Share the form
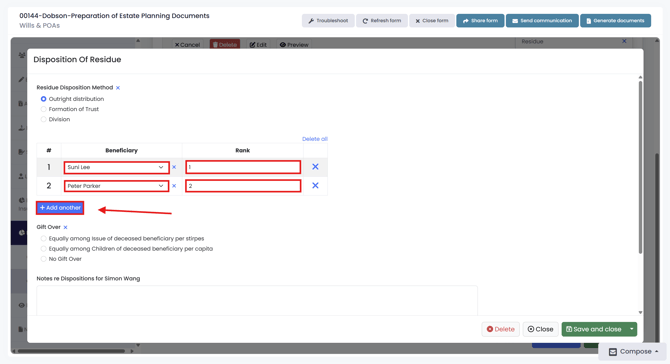The height and width of the screenshot is (364, 670). [x=480, y=21]
